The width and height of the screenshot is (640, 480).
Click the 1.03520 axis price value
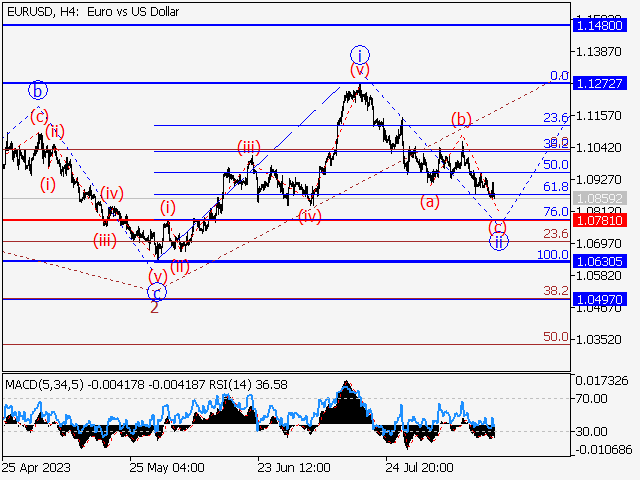[599, 340]
